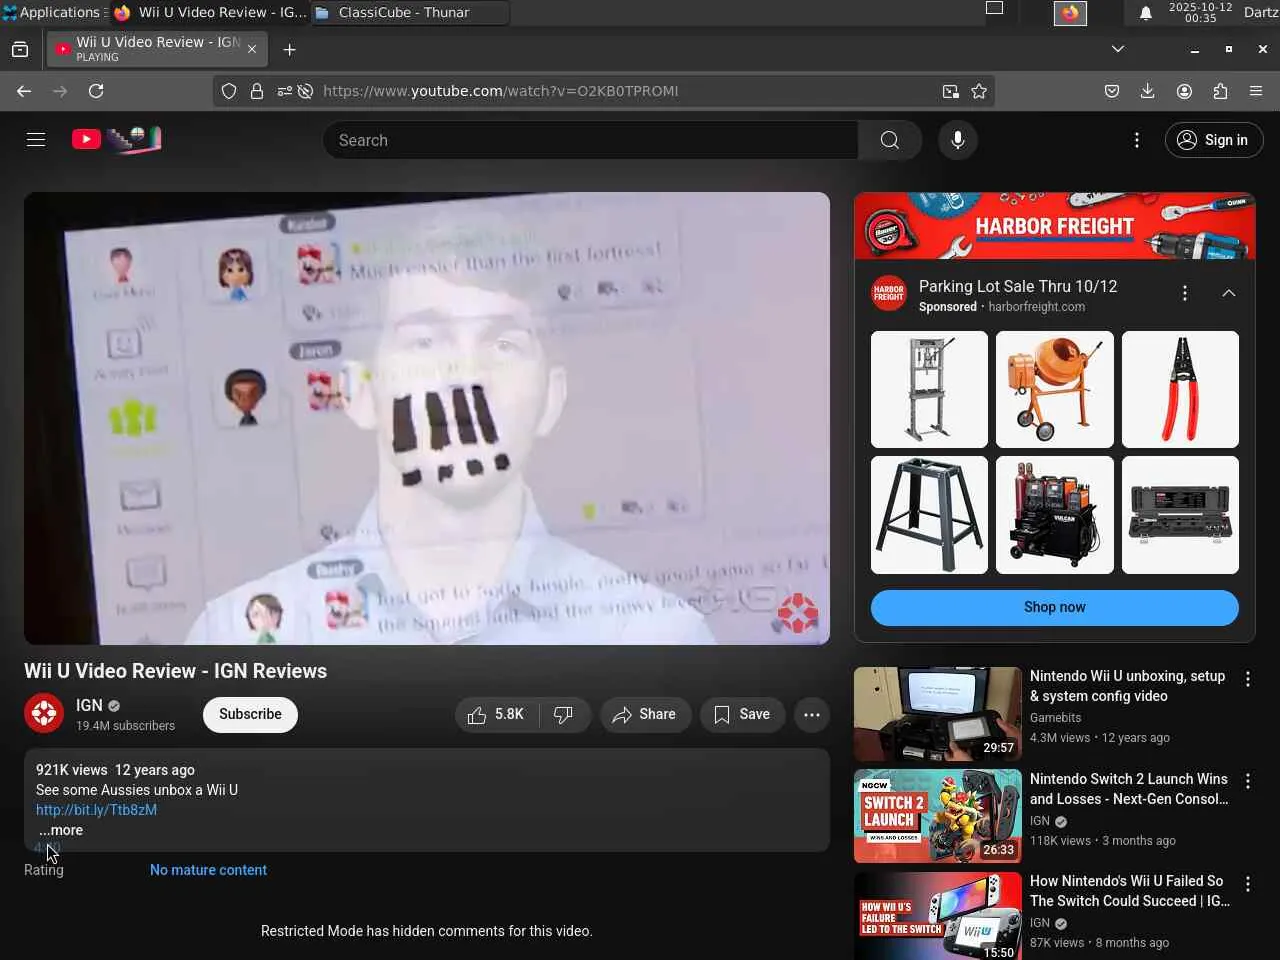Viewport: 1280px width, 960px height.
Task: Open options for How Nintendo's Wii U Failed
Action: pos(1248,884)
